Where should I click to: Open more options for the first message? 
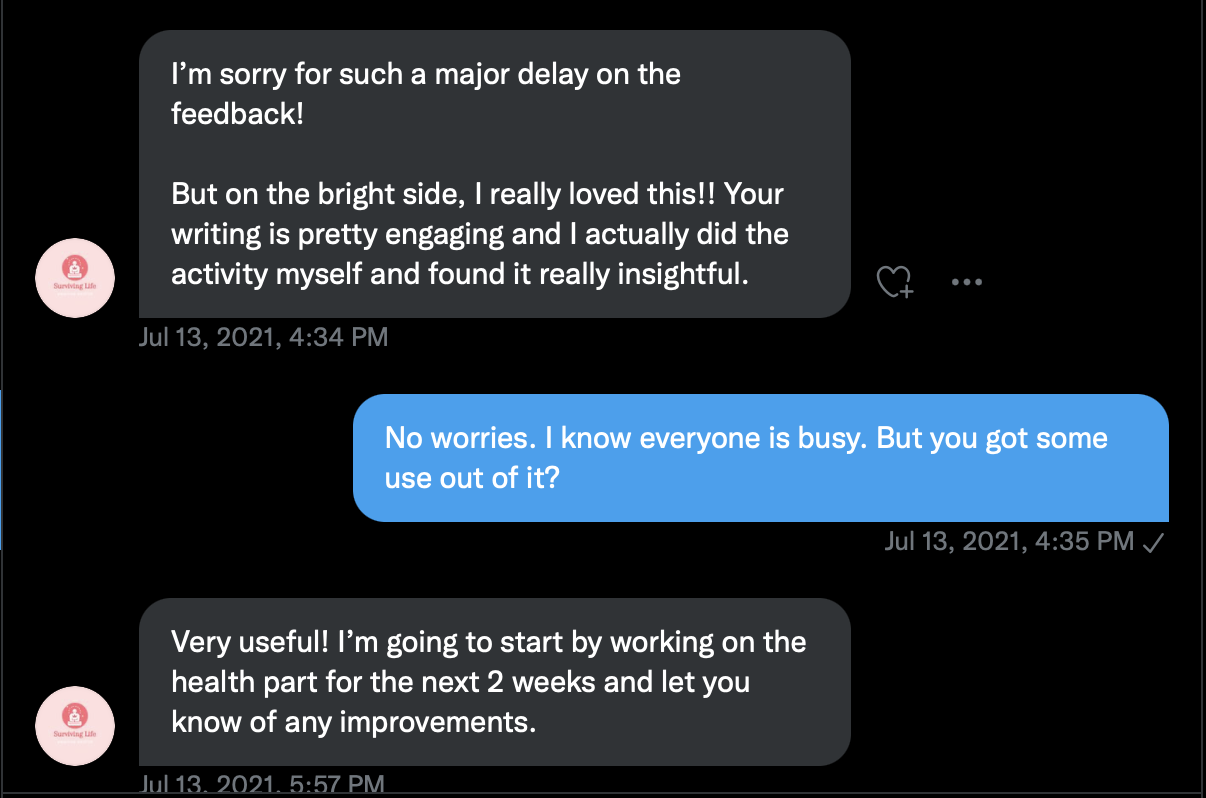(x=967, y=282)
